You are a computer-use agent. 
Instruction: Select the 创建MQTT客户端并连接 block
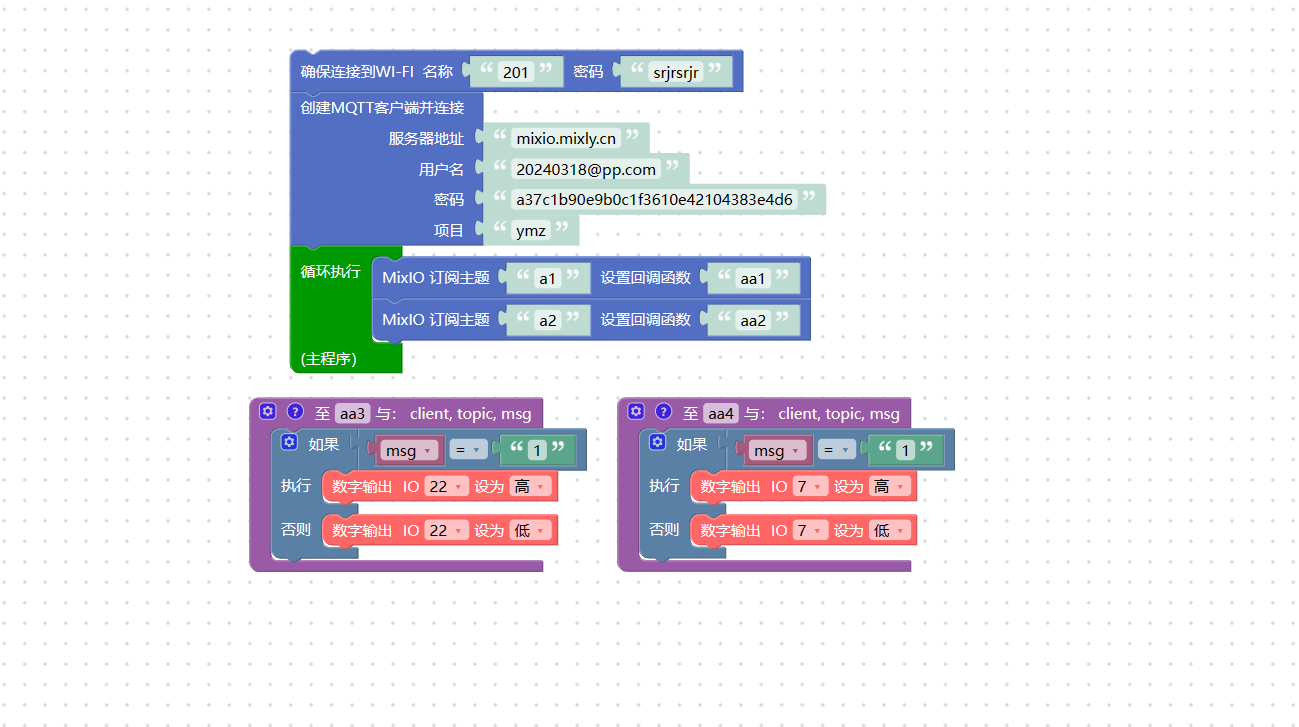[382, 107]
